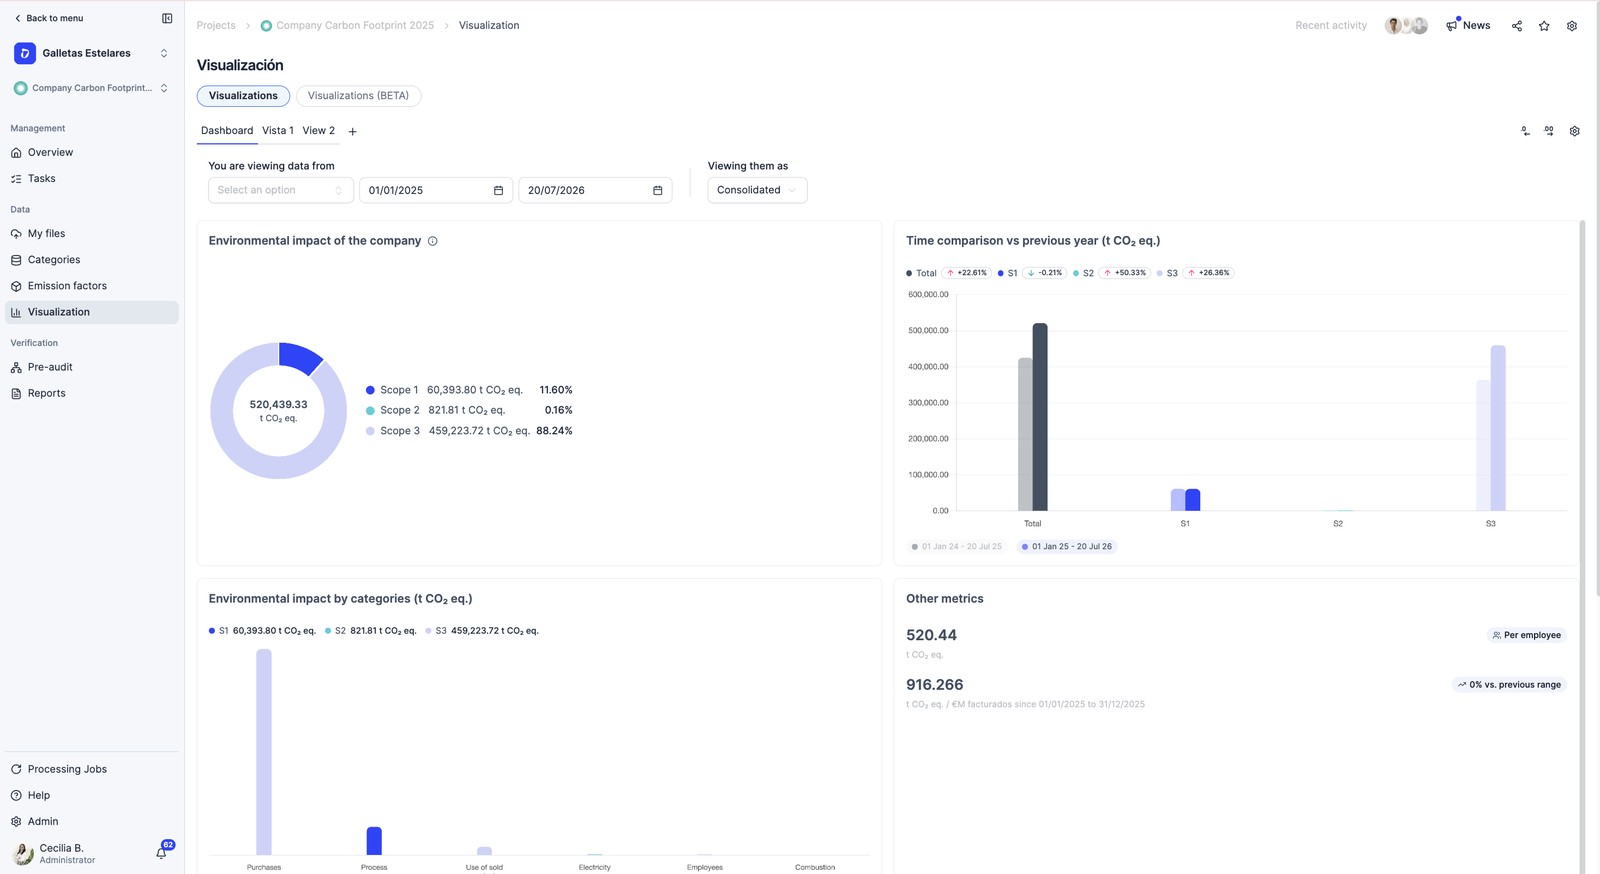Open My files in sidebar
The image size is (1600, 874).
[x=92, y=233]
